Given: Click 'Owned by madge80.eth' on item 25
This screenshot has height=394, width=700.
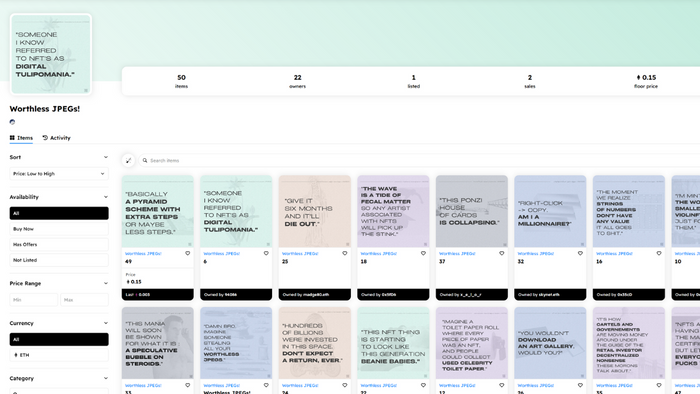Looking at the screenshot, I should [x=315, y=294].
